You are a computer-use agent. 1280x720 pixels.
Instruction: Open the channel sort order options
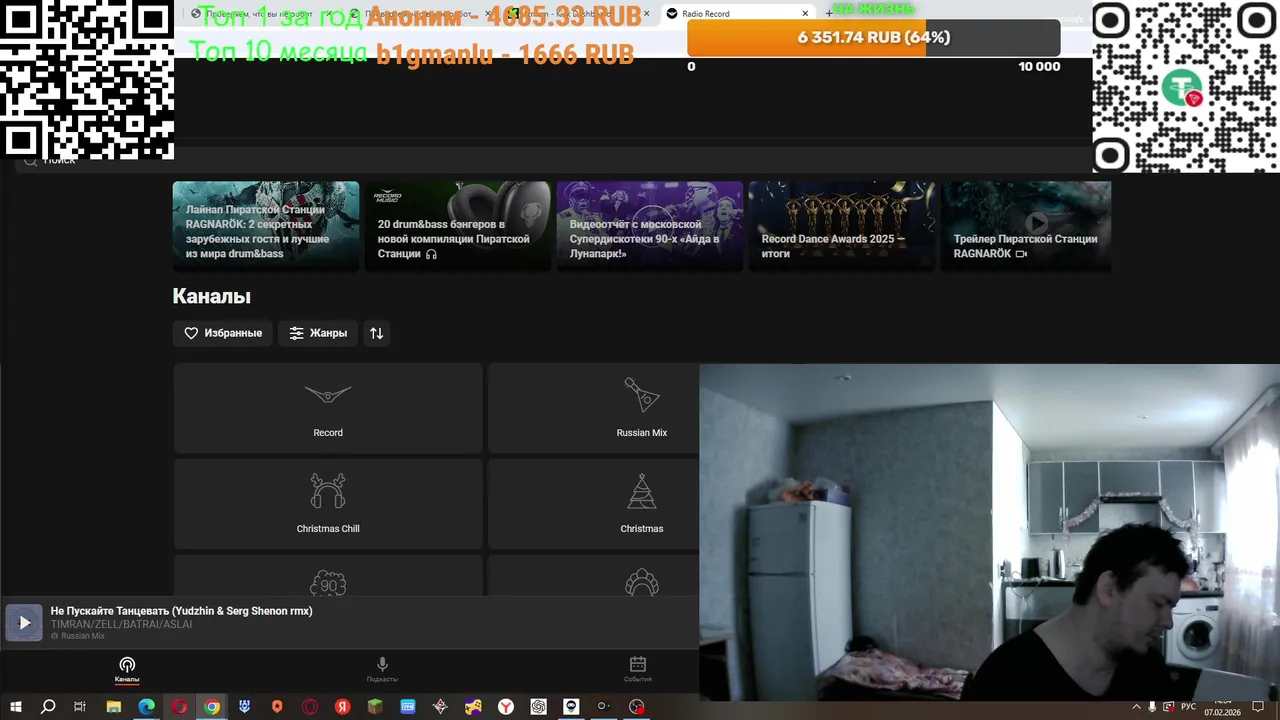[x=376, y=333]
